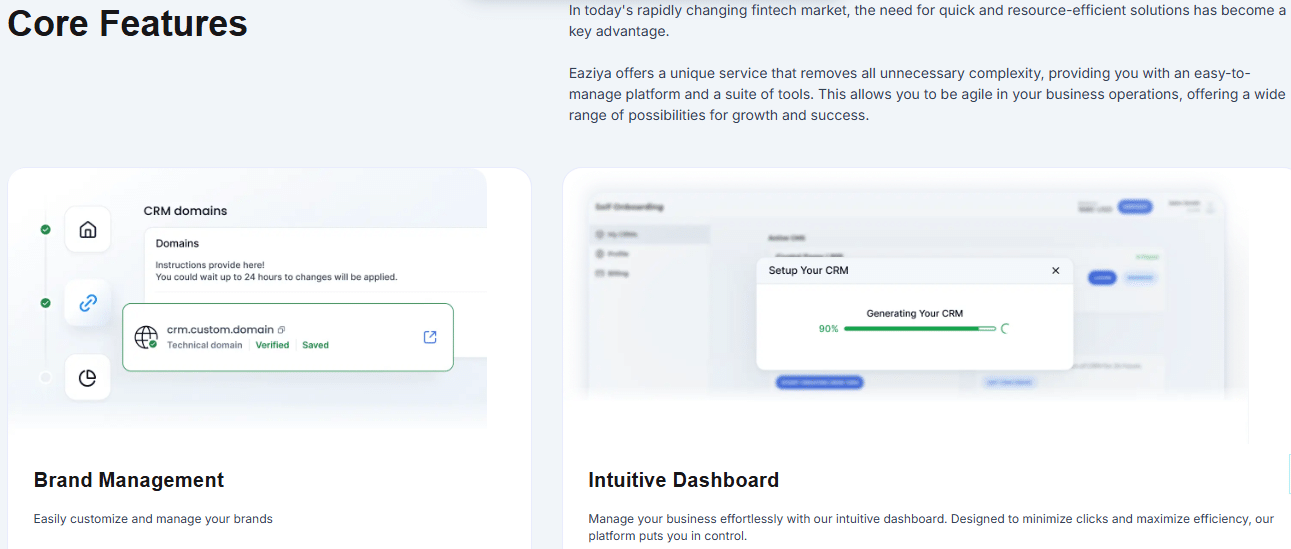Click the Brand Management card title

coord(129,480)
